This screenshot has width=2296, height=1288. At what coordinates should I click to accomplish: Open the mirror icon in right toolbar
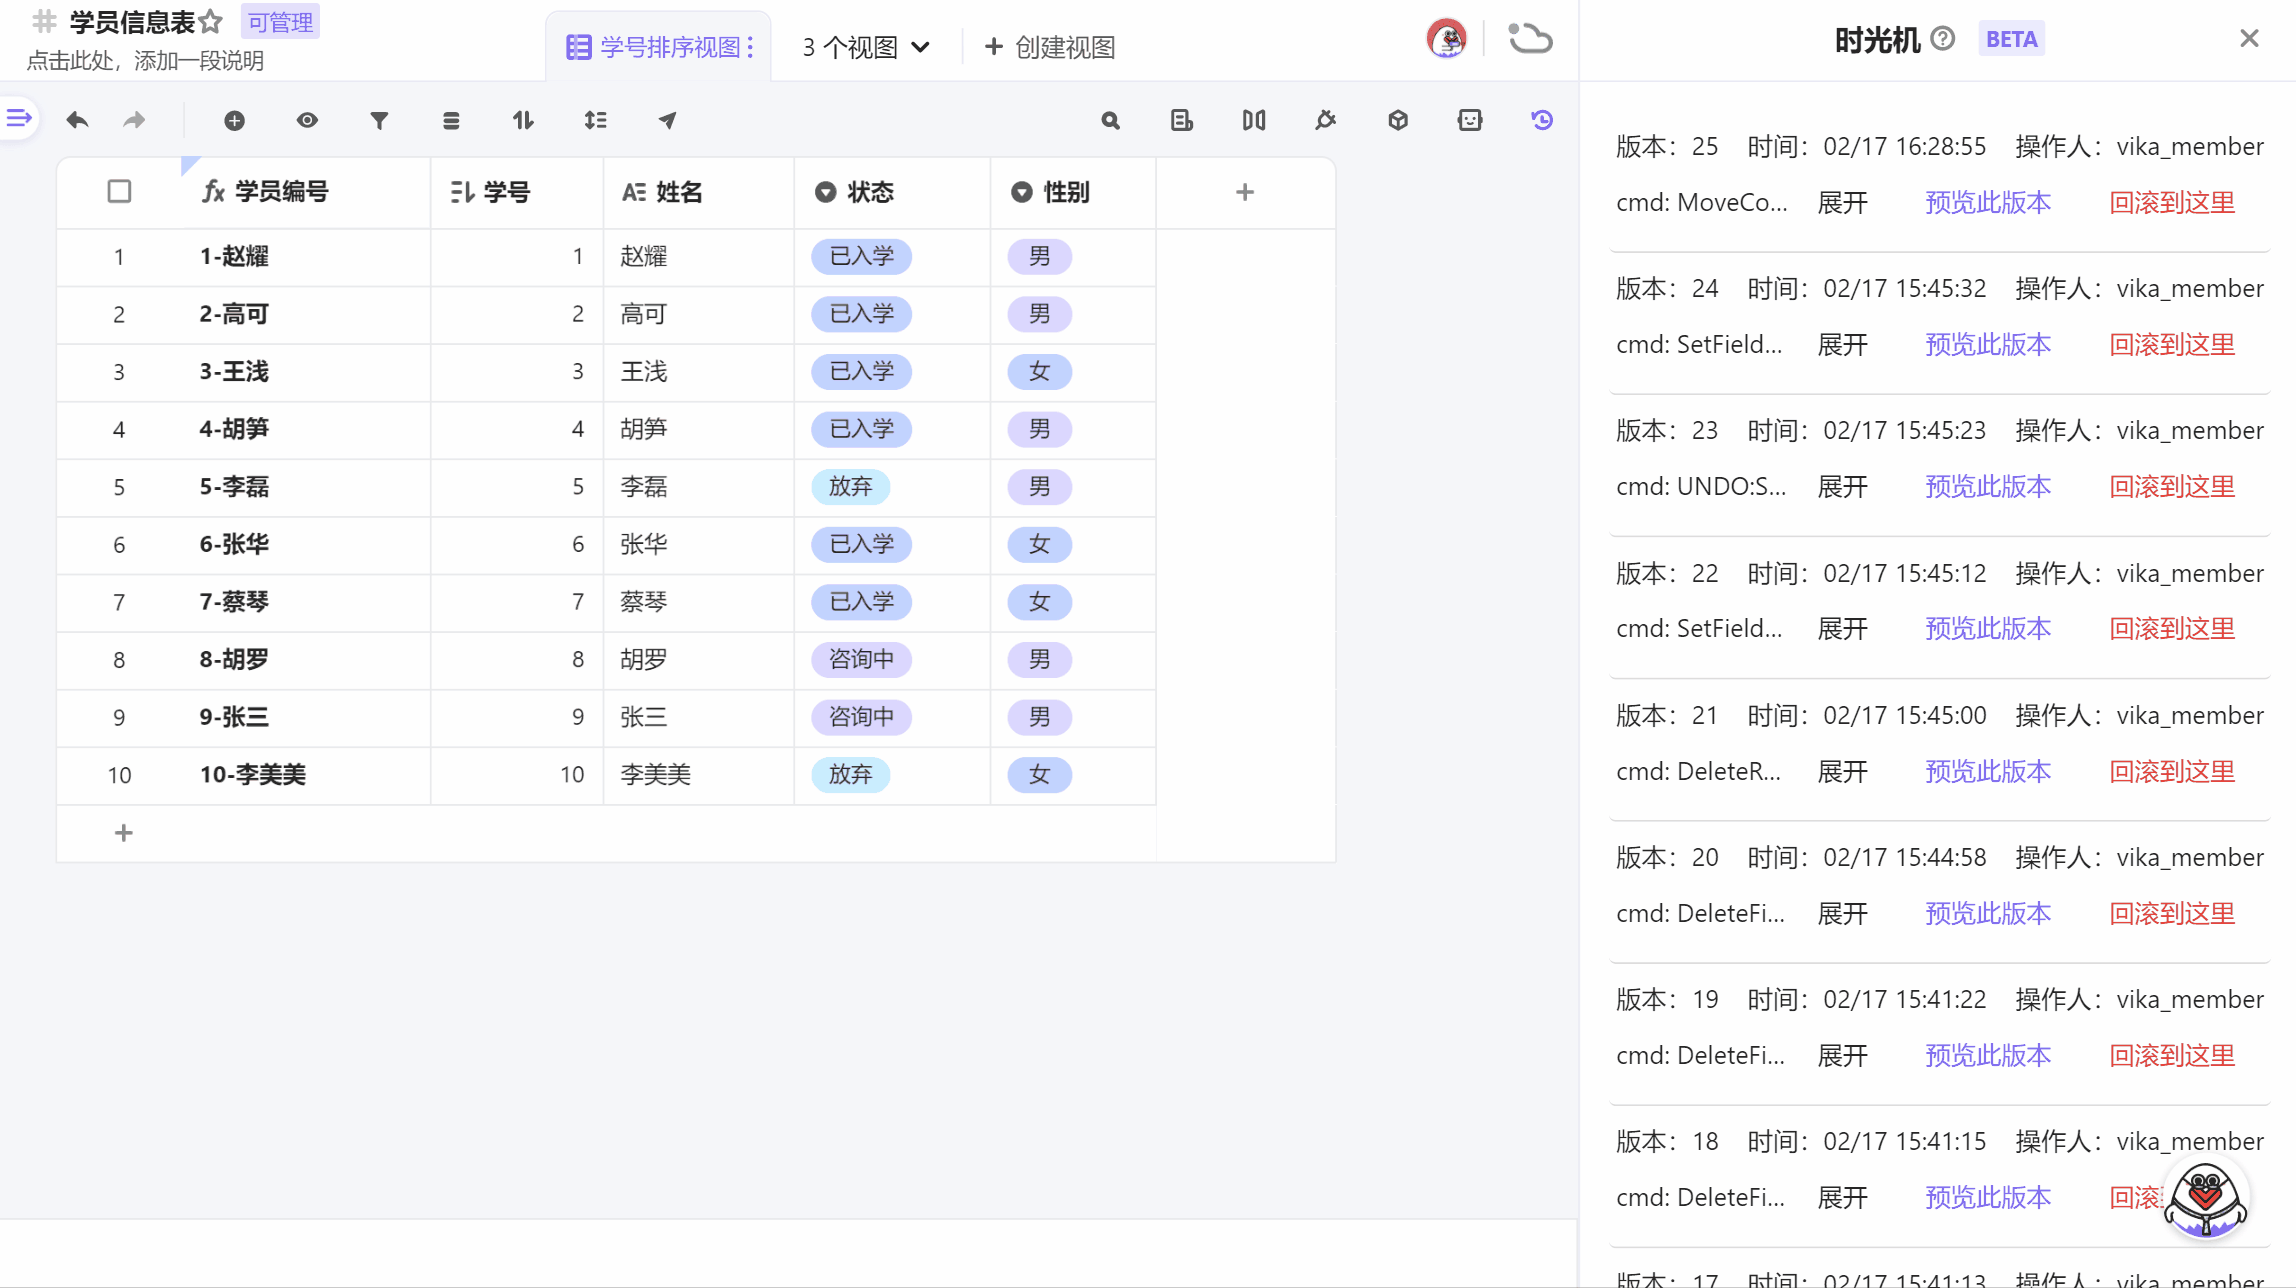click(x=1254, y=120)
